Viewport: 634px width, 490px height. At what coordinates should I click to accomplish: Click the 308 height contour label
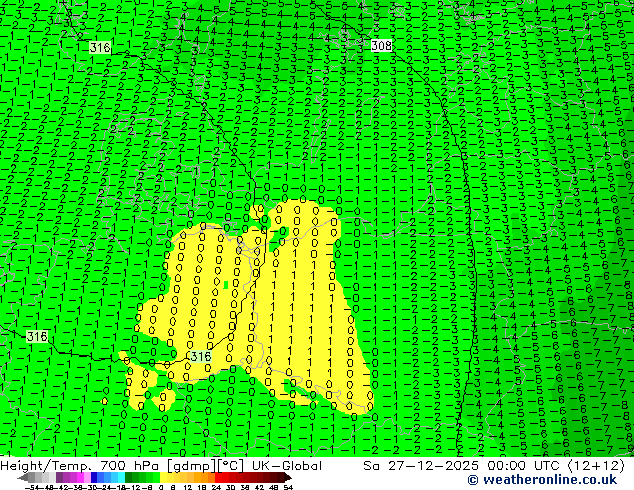coord(381,45)
